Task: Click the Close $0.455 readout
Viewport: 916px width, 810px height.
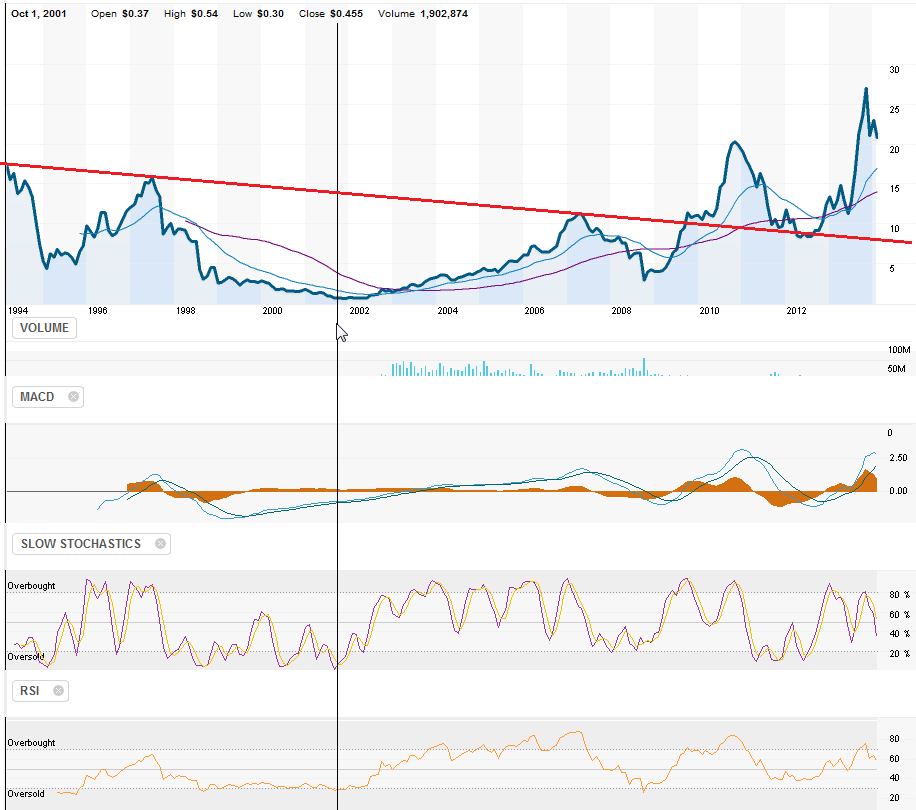Action: pyautogui.click(x=340, y=14)
